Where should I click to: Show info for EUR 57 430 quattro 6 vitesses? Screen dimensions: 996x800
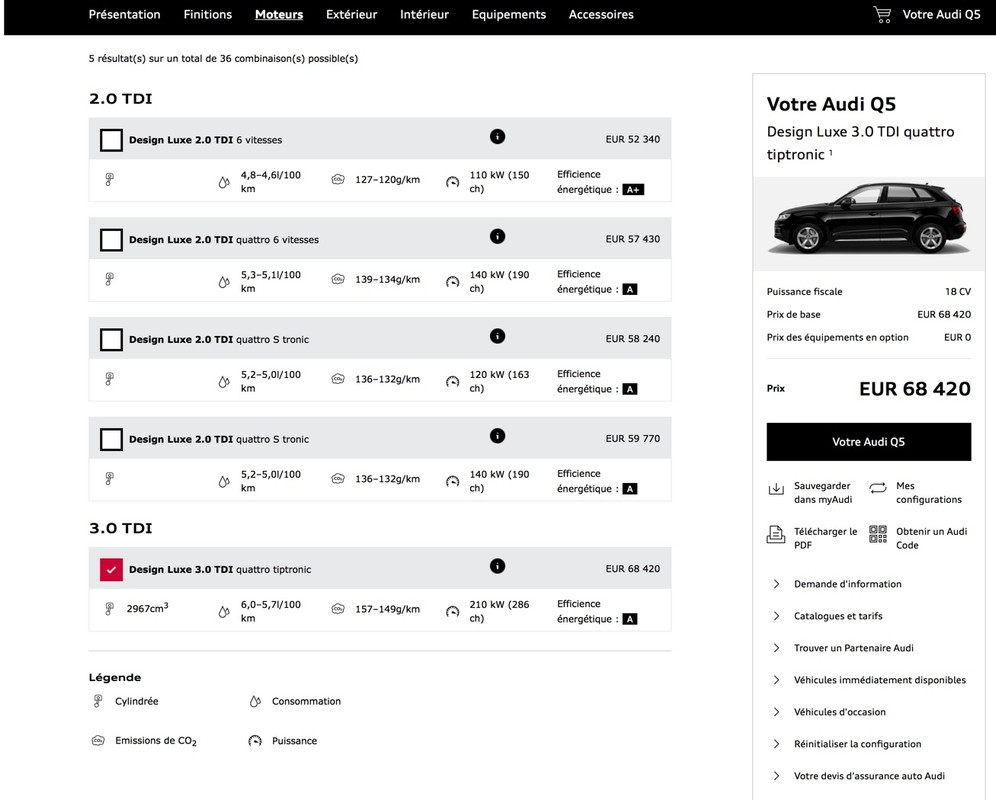pyautogui.click(x=497, y=236)
